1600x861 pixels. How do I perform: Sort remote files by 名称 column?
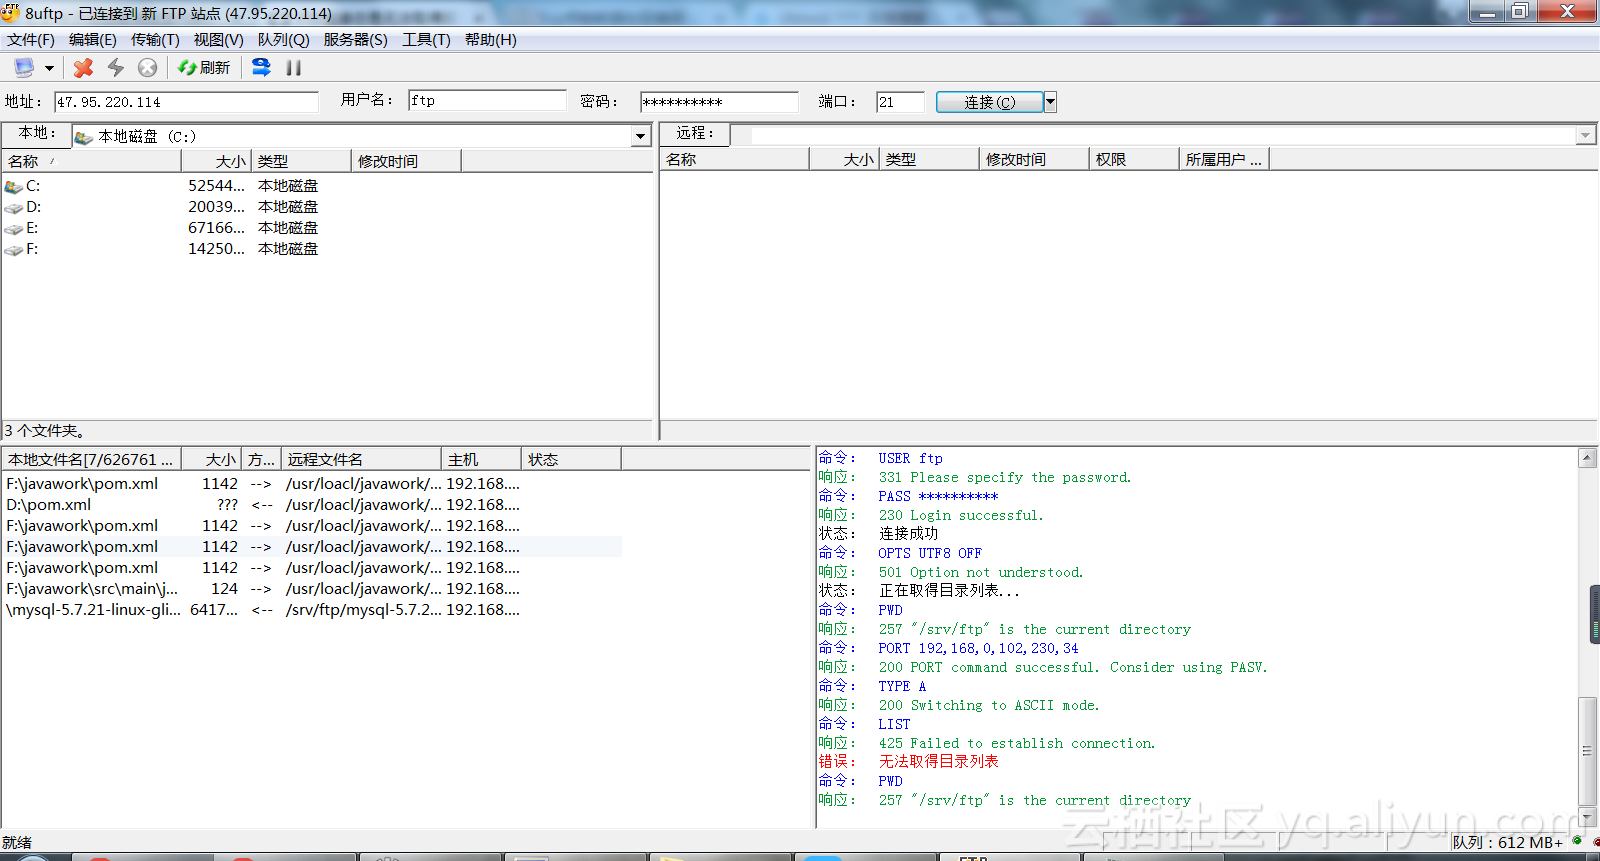click(735, 159)
